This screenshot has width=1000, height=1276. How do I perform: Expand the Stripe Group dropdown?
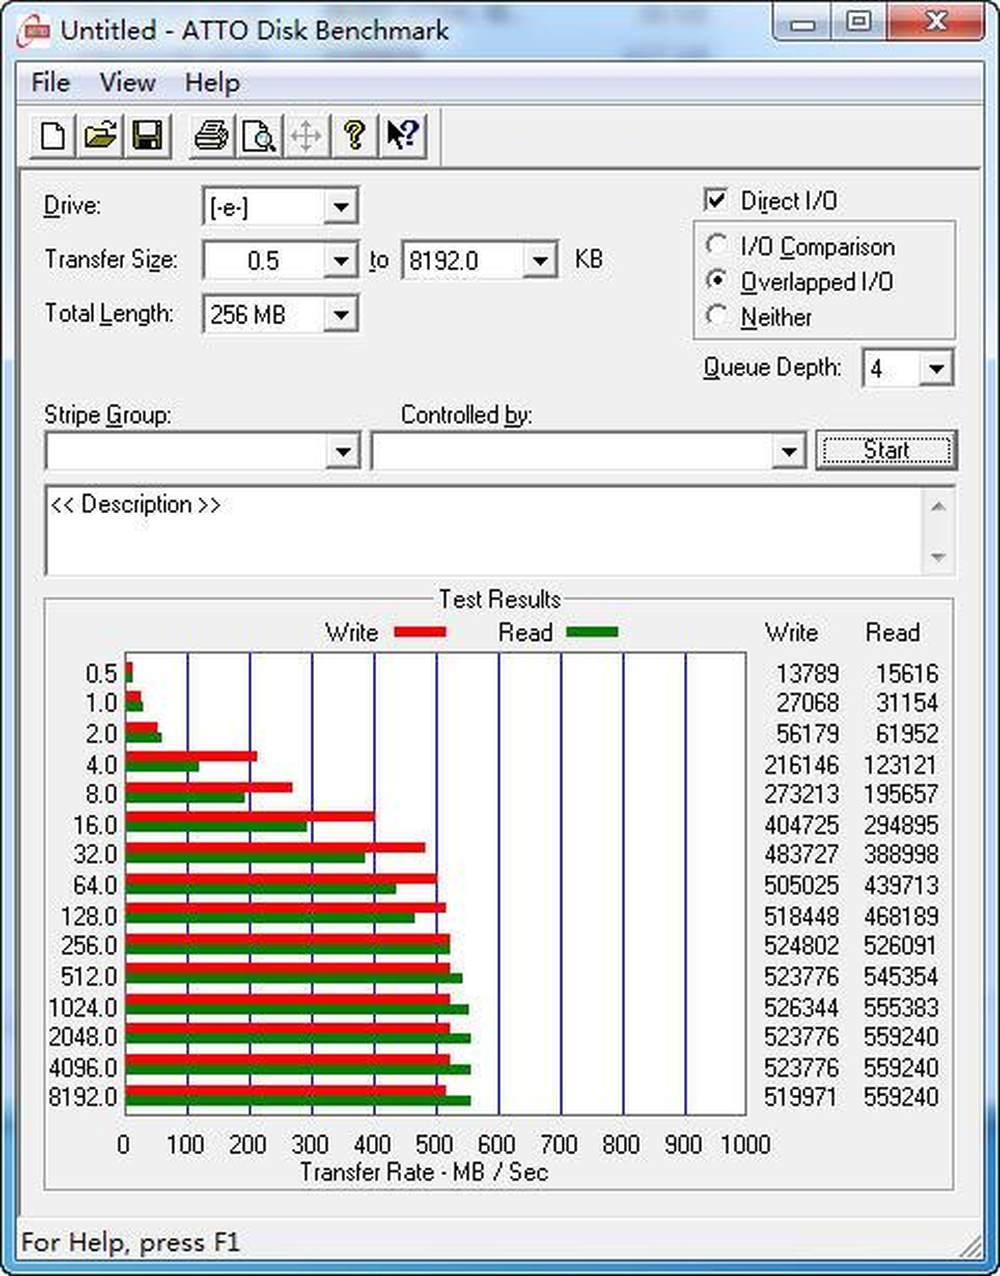coord(343,452)
